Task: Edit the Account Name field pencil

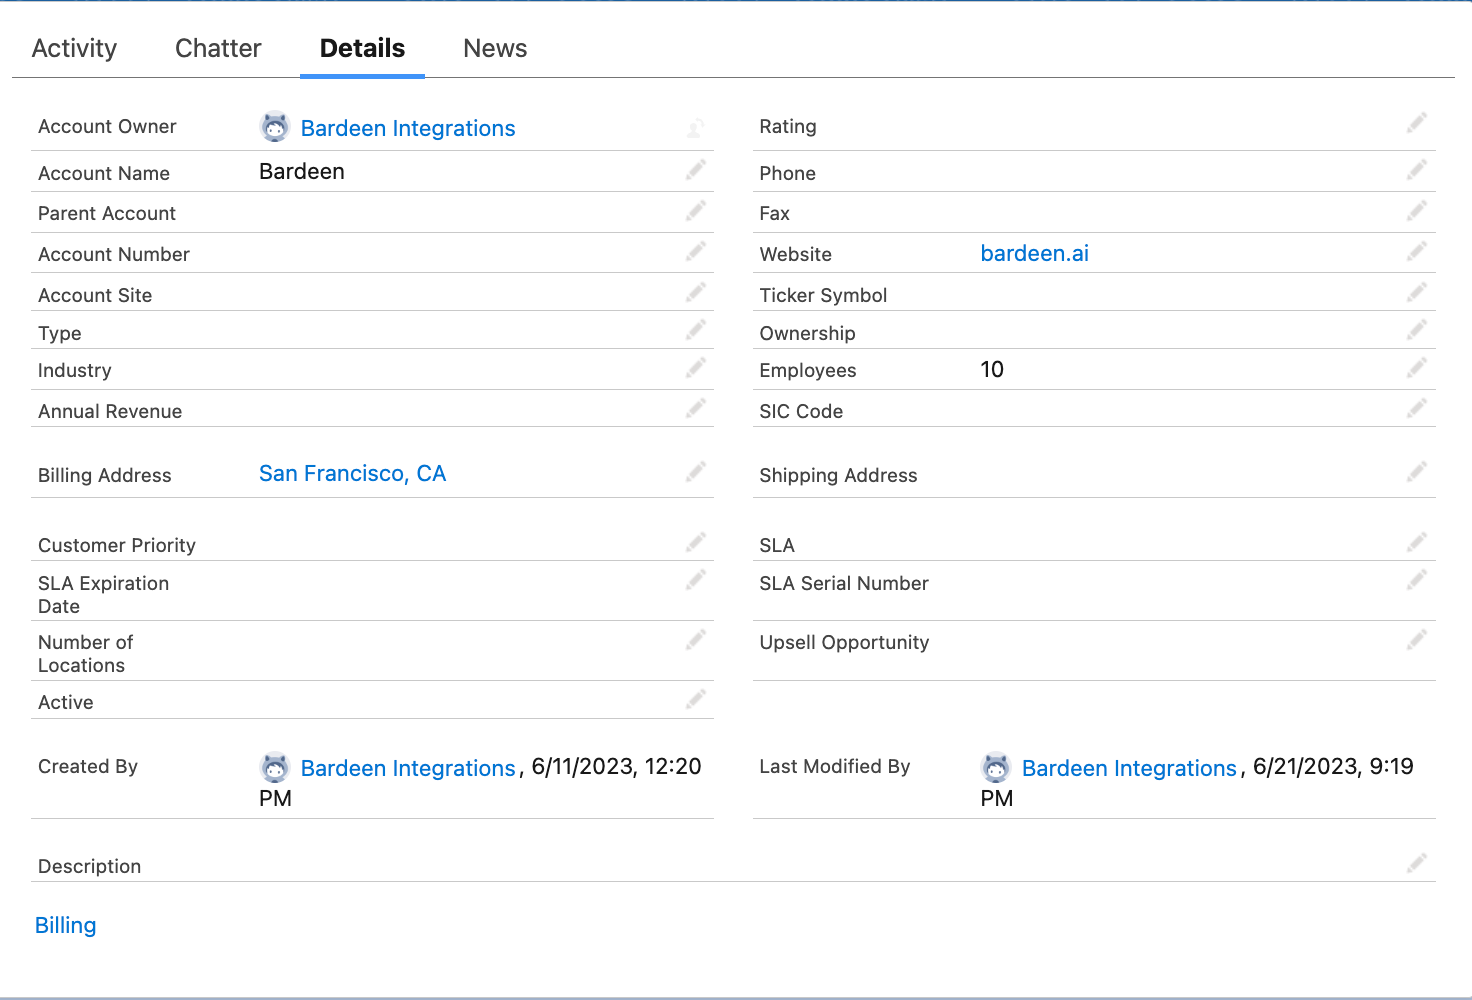Action: 696,170
